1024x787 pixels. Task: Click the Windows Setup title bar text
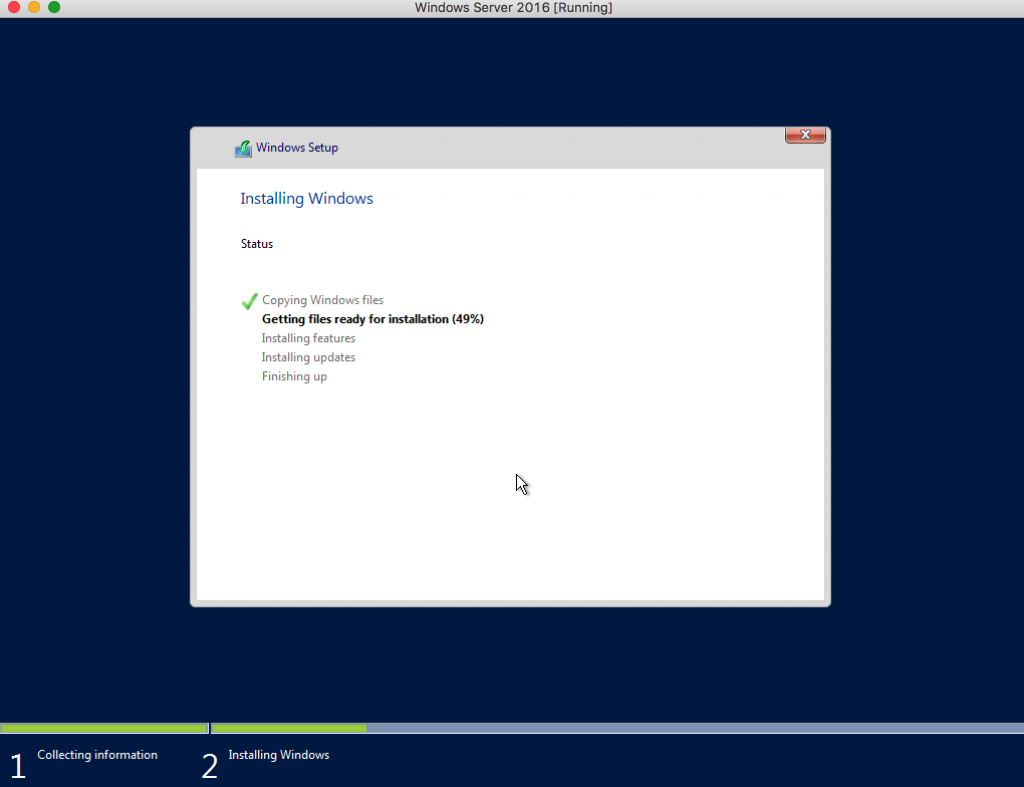[x=297, y=147]
